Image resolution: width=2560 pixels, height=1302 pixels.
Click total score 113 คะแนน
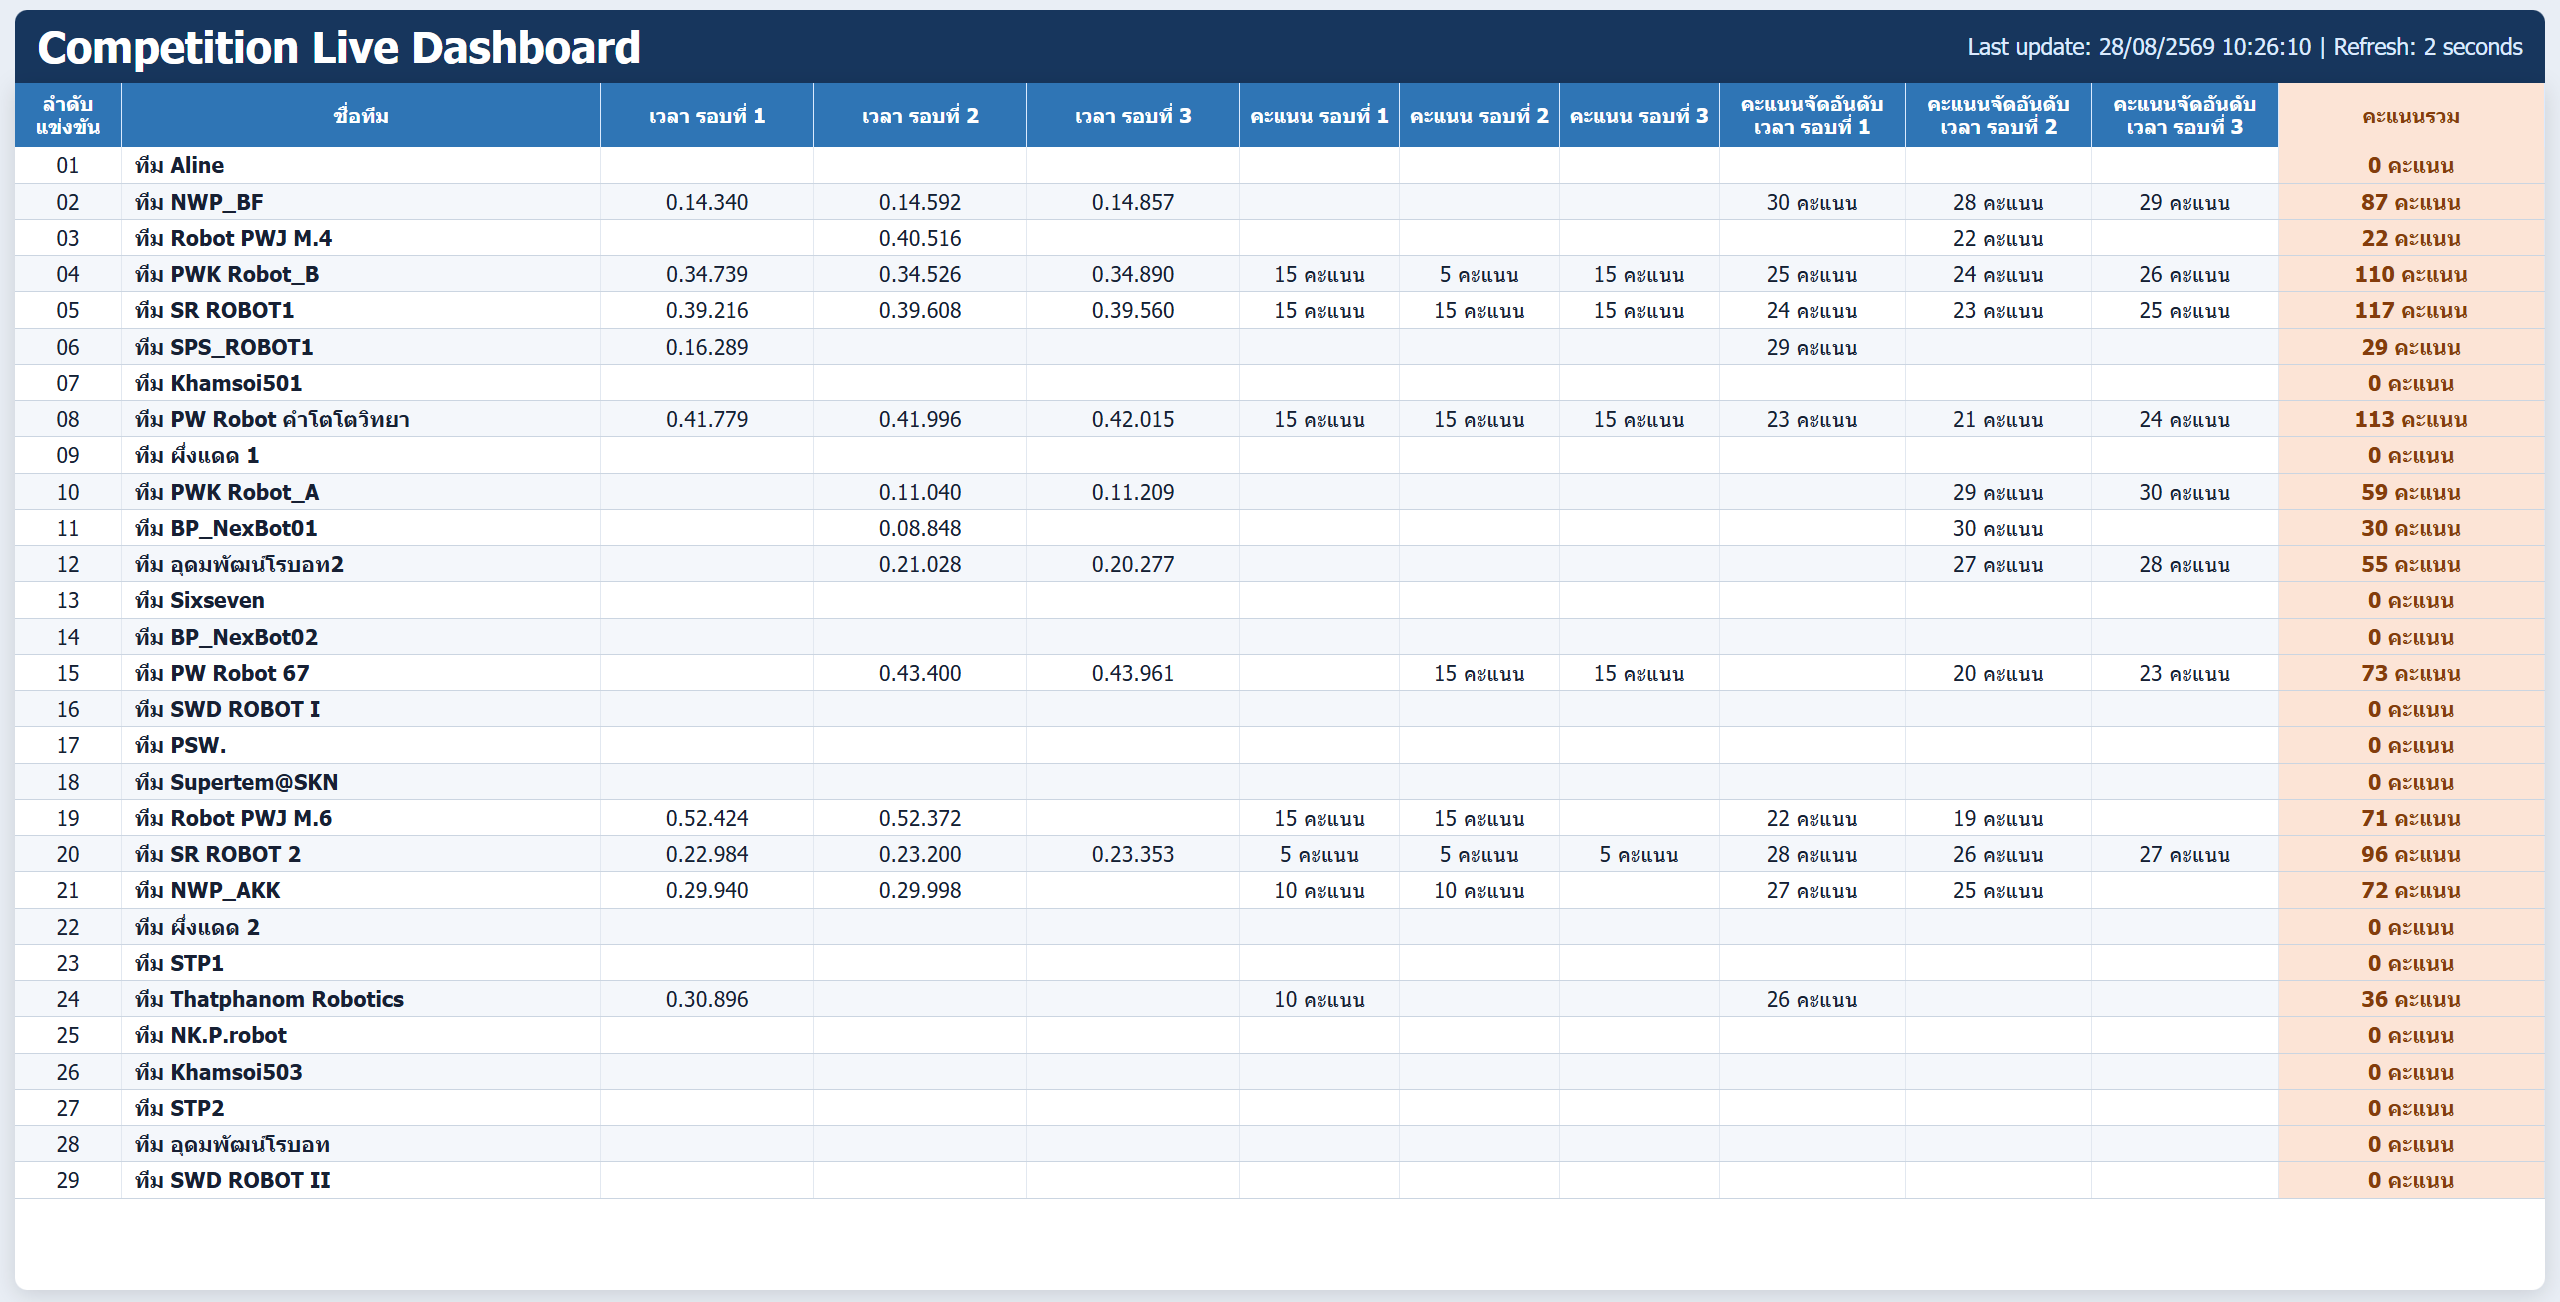tap(2411, 419)
